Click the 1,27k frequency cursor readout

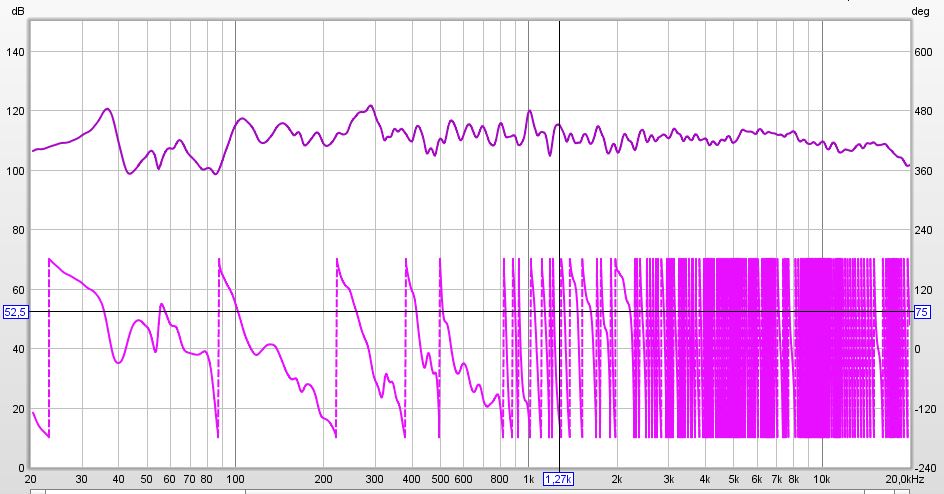[x=558, y=479]
